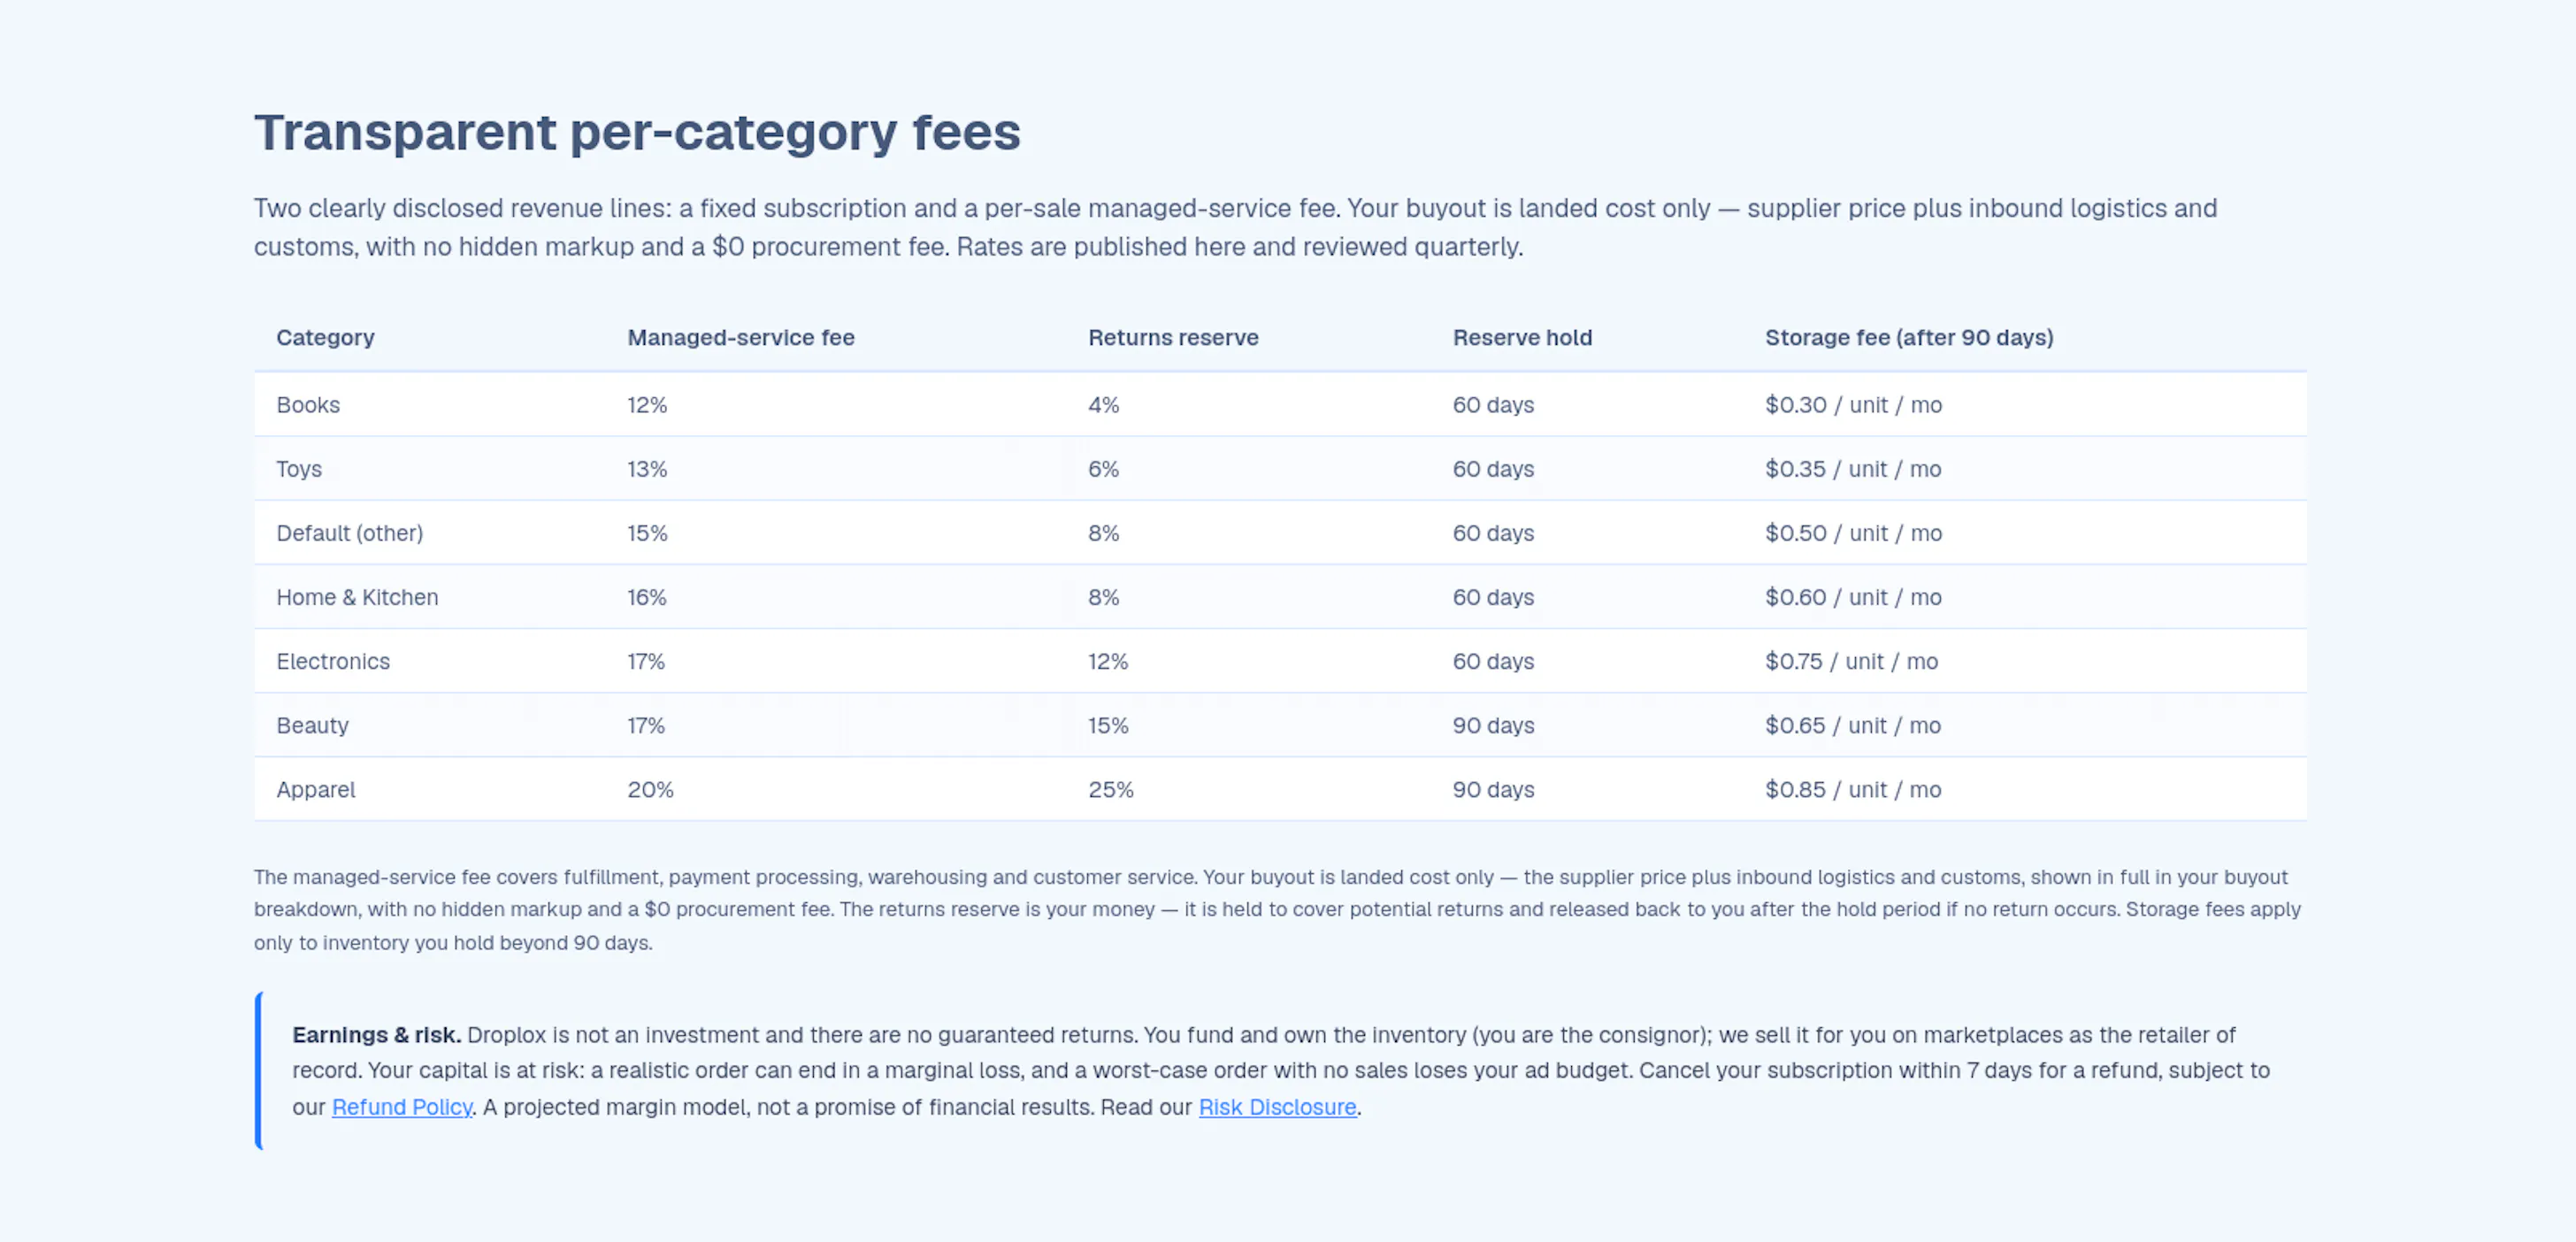Image resolution: width=2576 pixels, height=1242 pixels.
Task: Select the Home & Kitchen row
Action: pos(1280,597)
